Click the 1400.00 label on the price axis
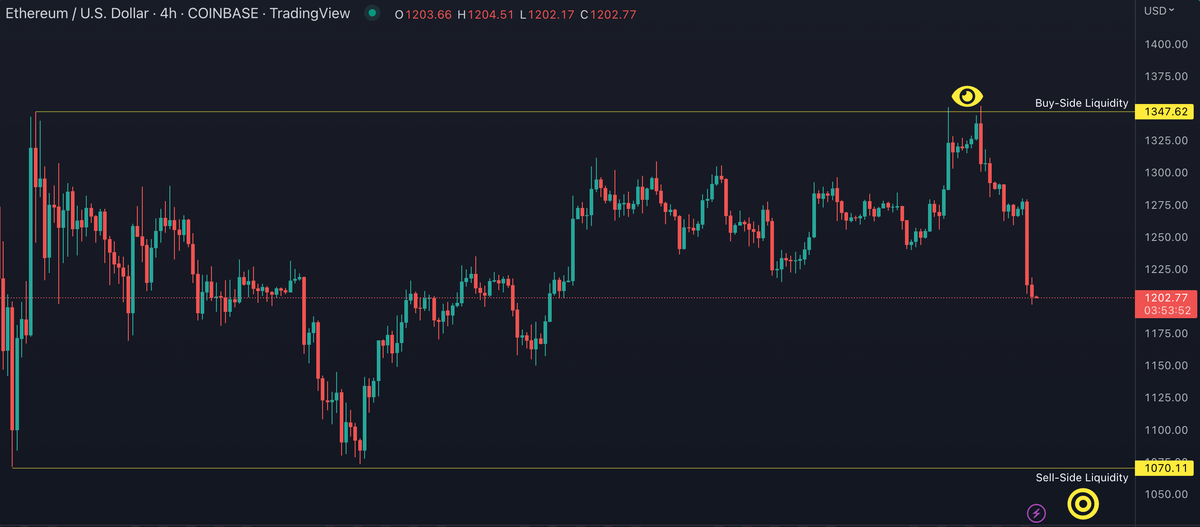Viewport: 1200px width, 527px height. [x=1167, y=44]
